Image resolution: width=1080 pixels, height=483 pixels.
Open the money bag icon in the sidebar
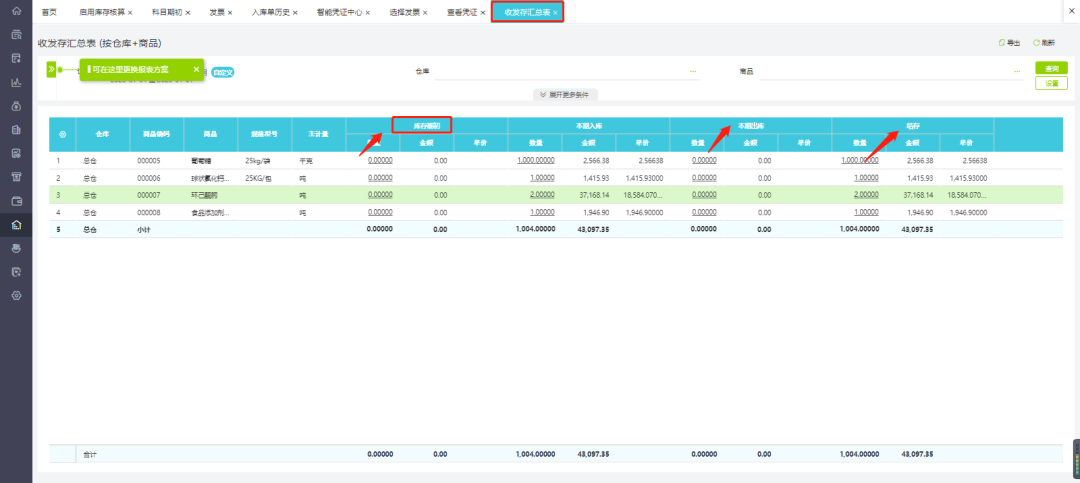click(x=17, y=106)
